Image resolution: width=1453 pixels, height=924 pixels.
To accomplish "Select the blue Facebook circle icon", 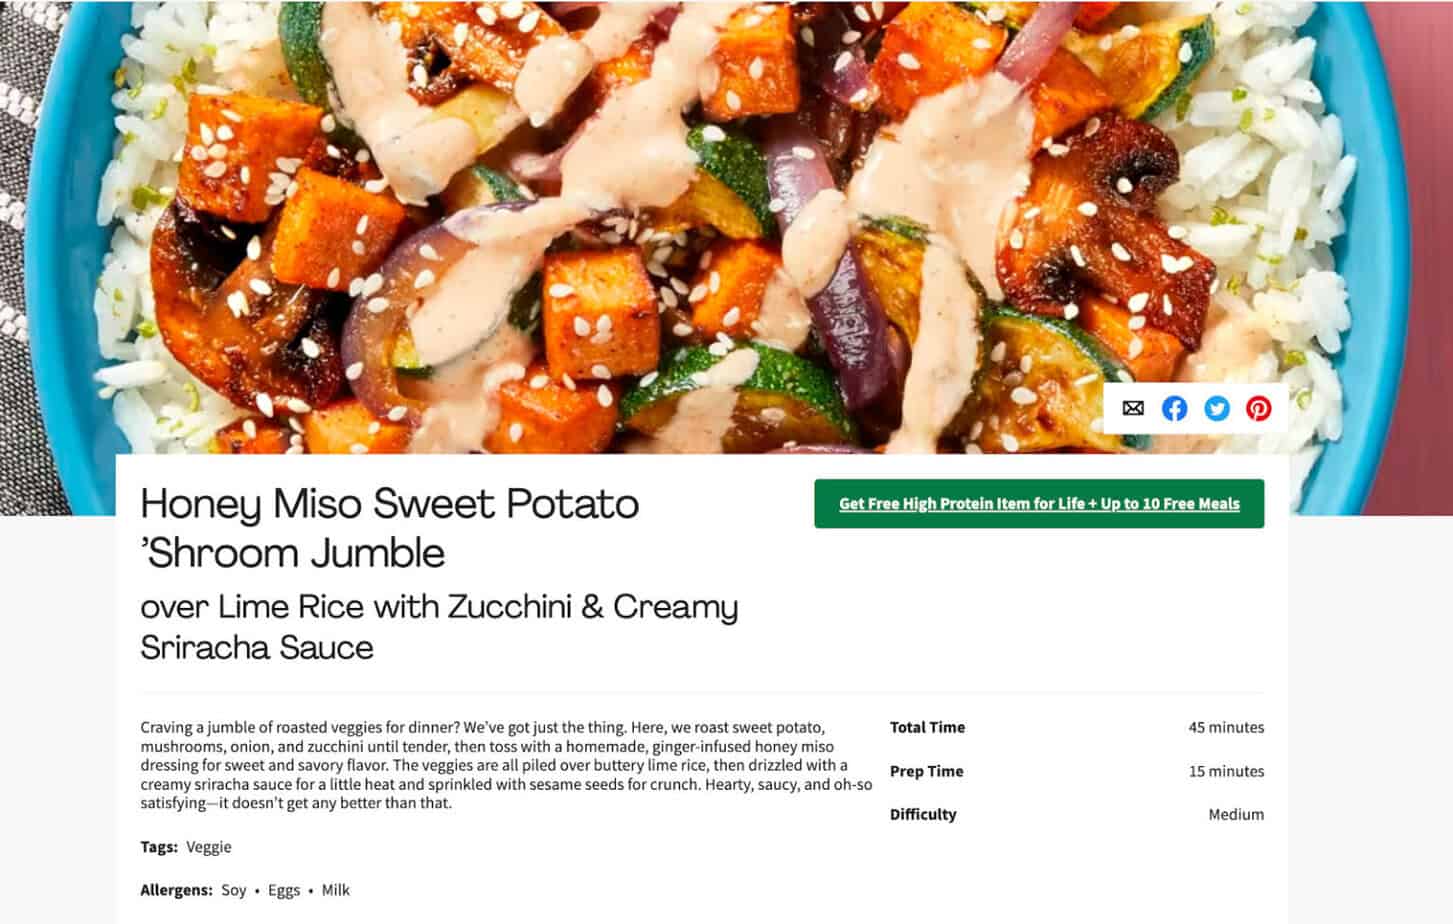I will (1175, 408).
